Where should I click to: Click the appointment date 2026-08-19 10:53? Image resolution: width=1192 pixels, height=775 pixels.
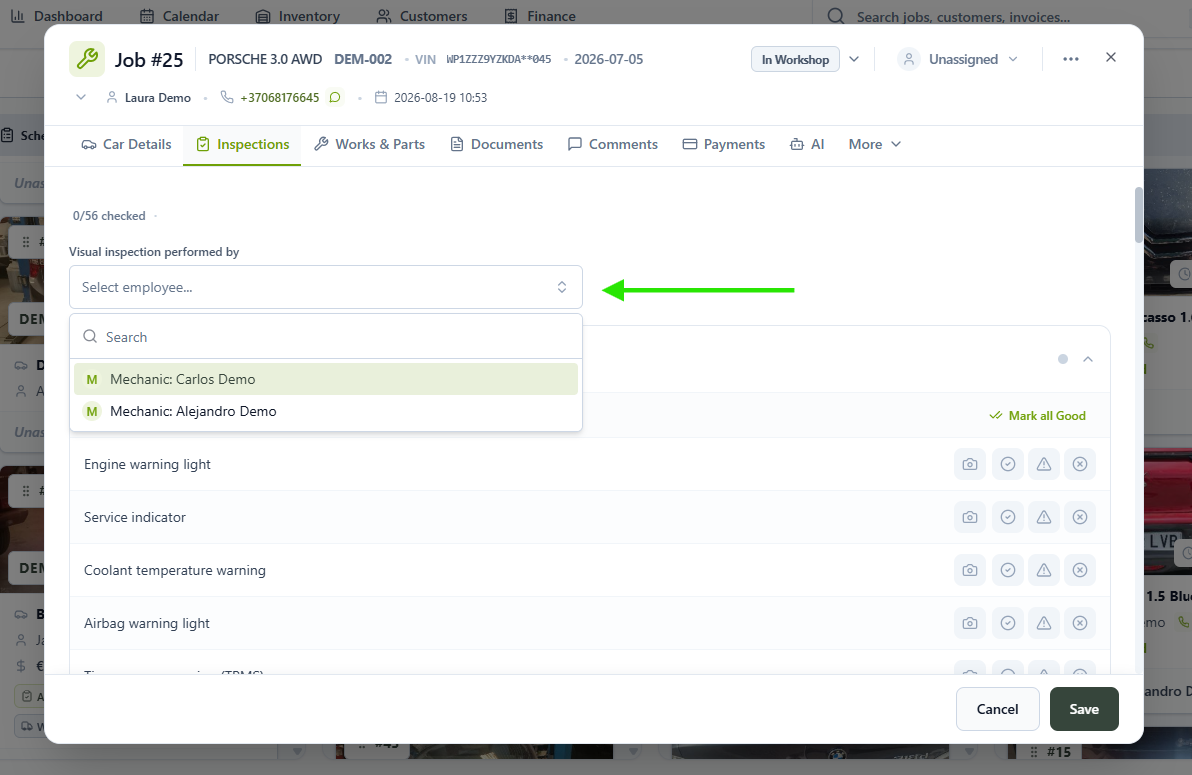coord(440,97)
